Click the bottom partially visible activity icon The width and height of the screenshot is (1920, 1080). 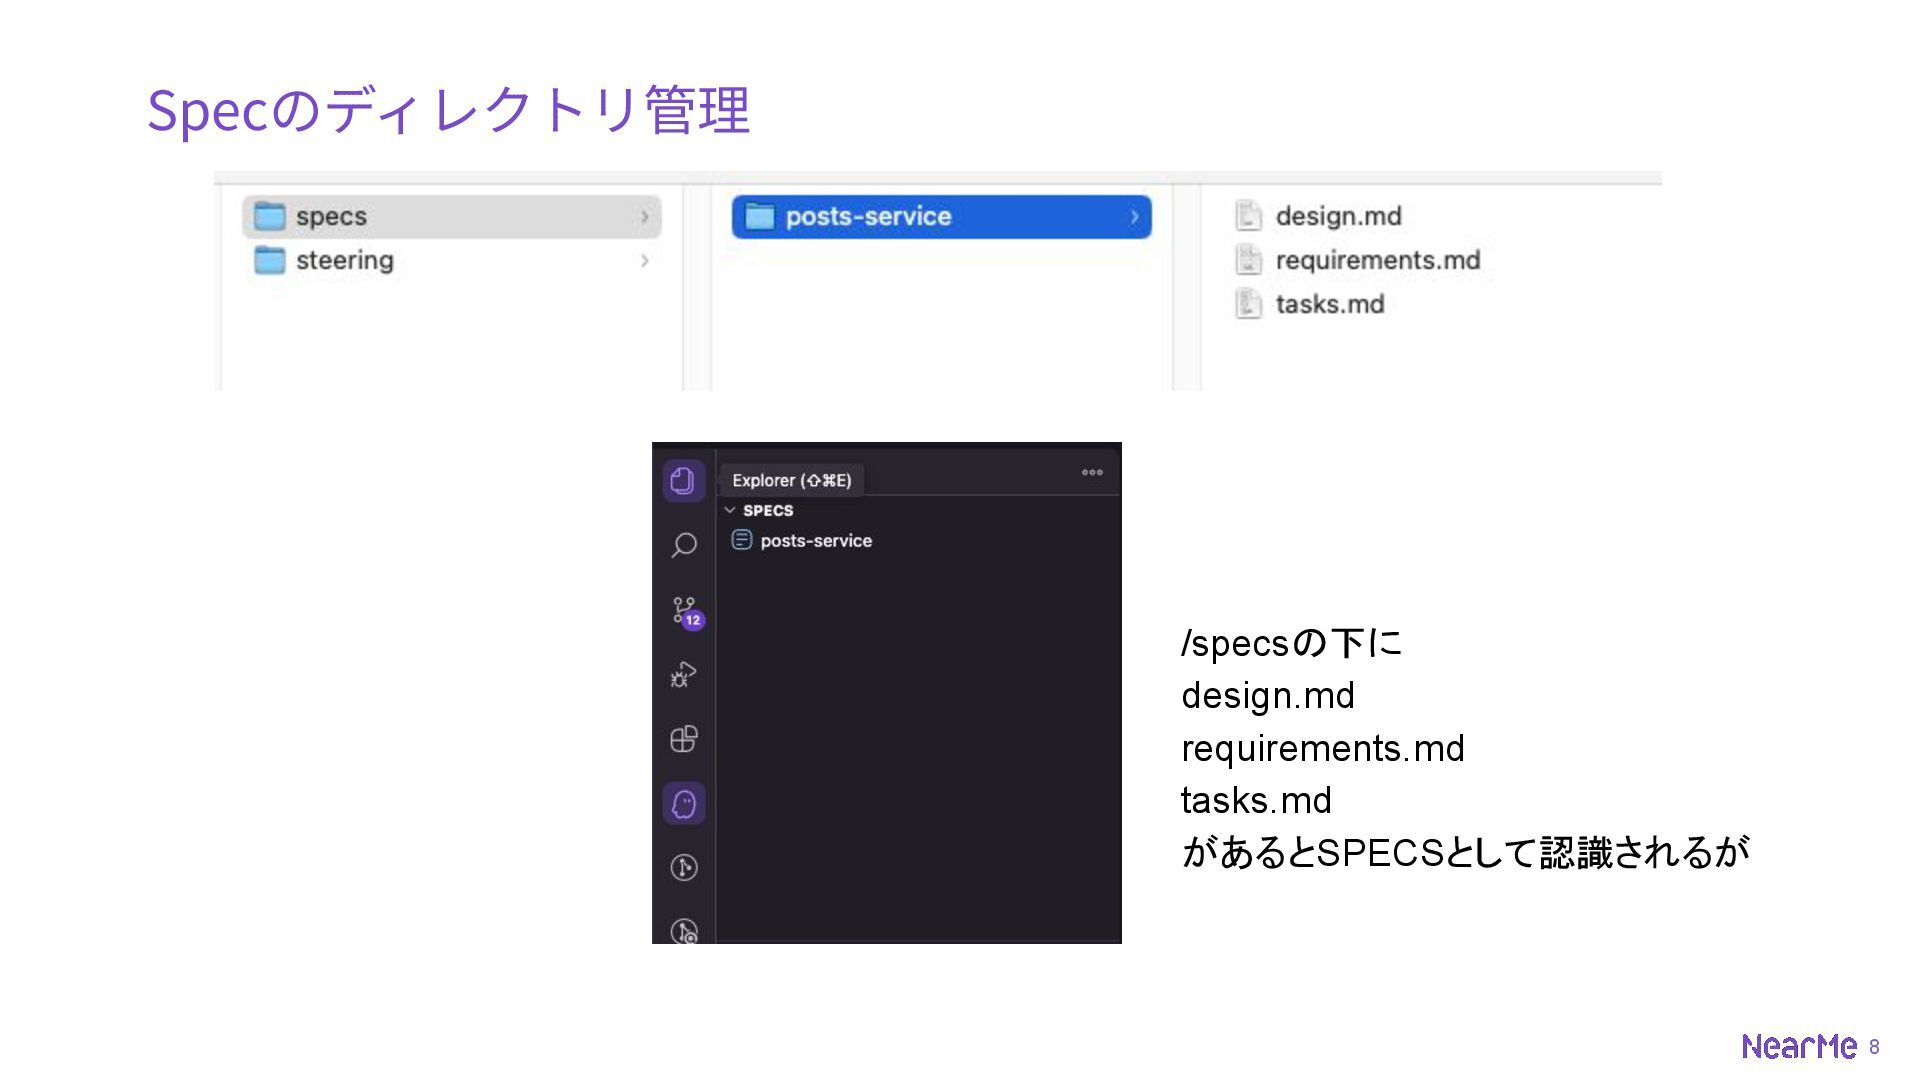684,932
